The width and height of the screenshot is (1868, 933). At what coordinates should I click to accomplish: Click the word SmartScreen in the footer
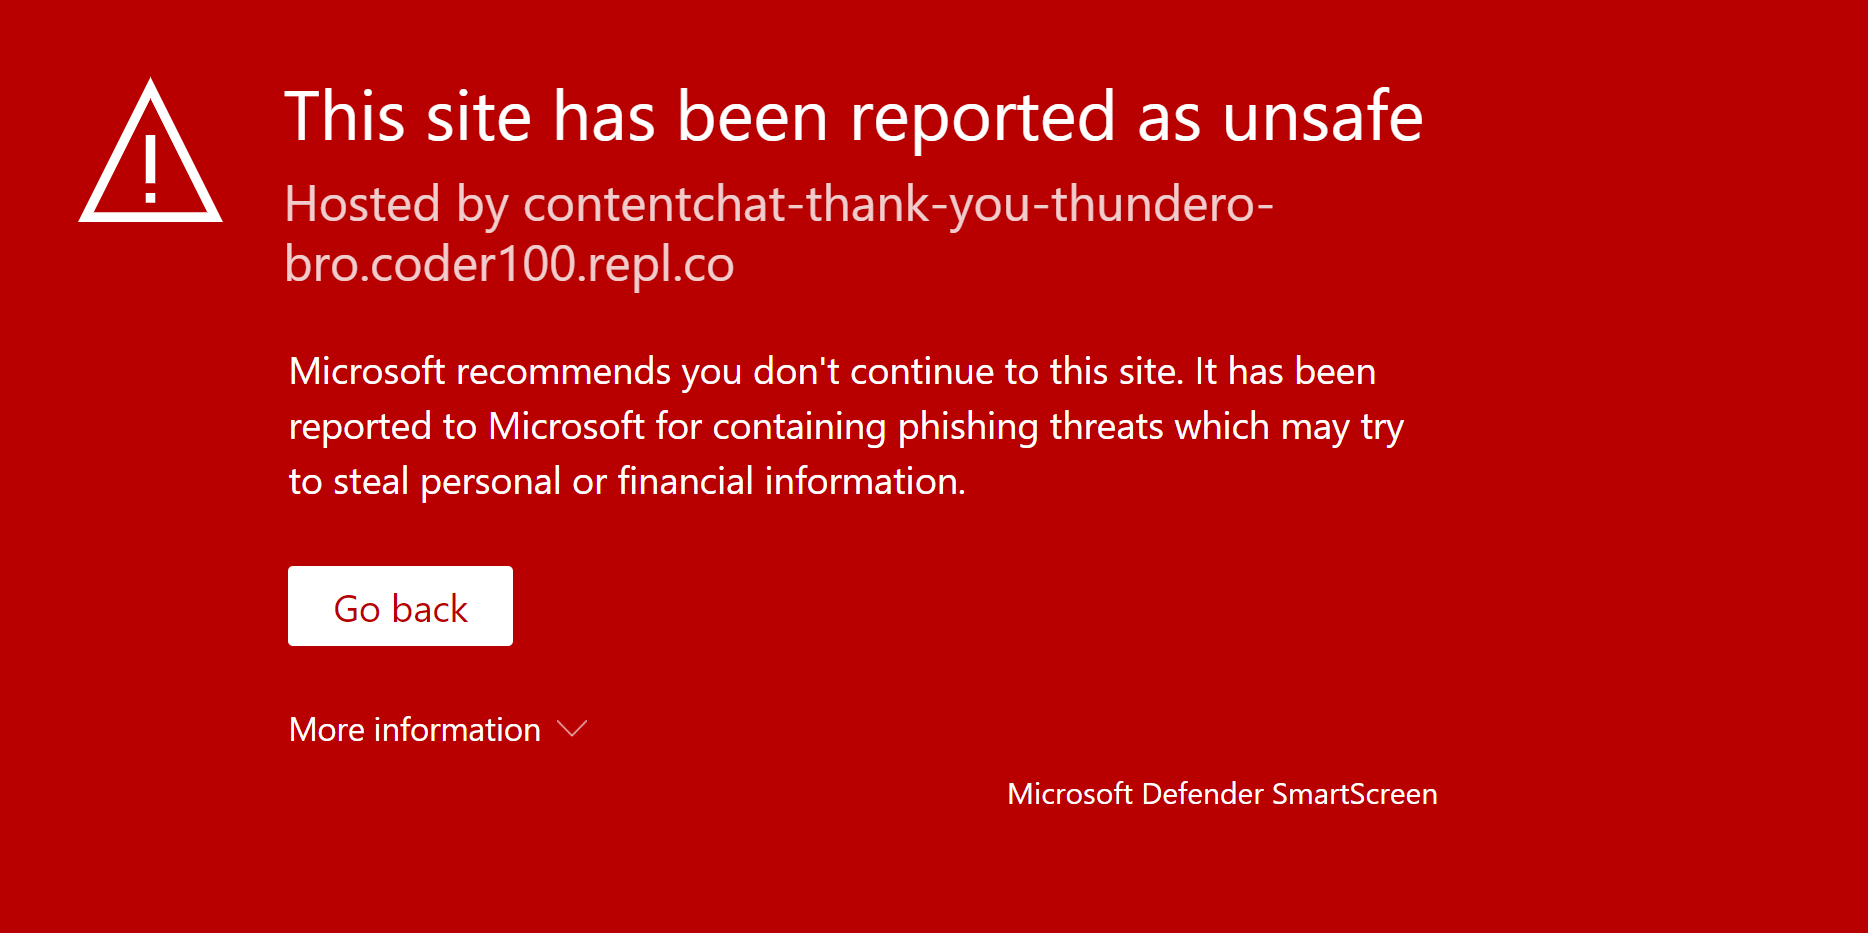pos(1354,794)
